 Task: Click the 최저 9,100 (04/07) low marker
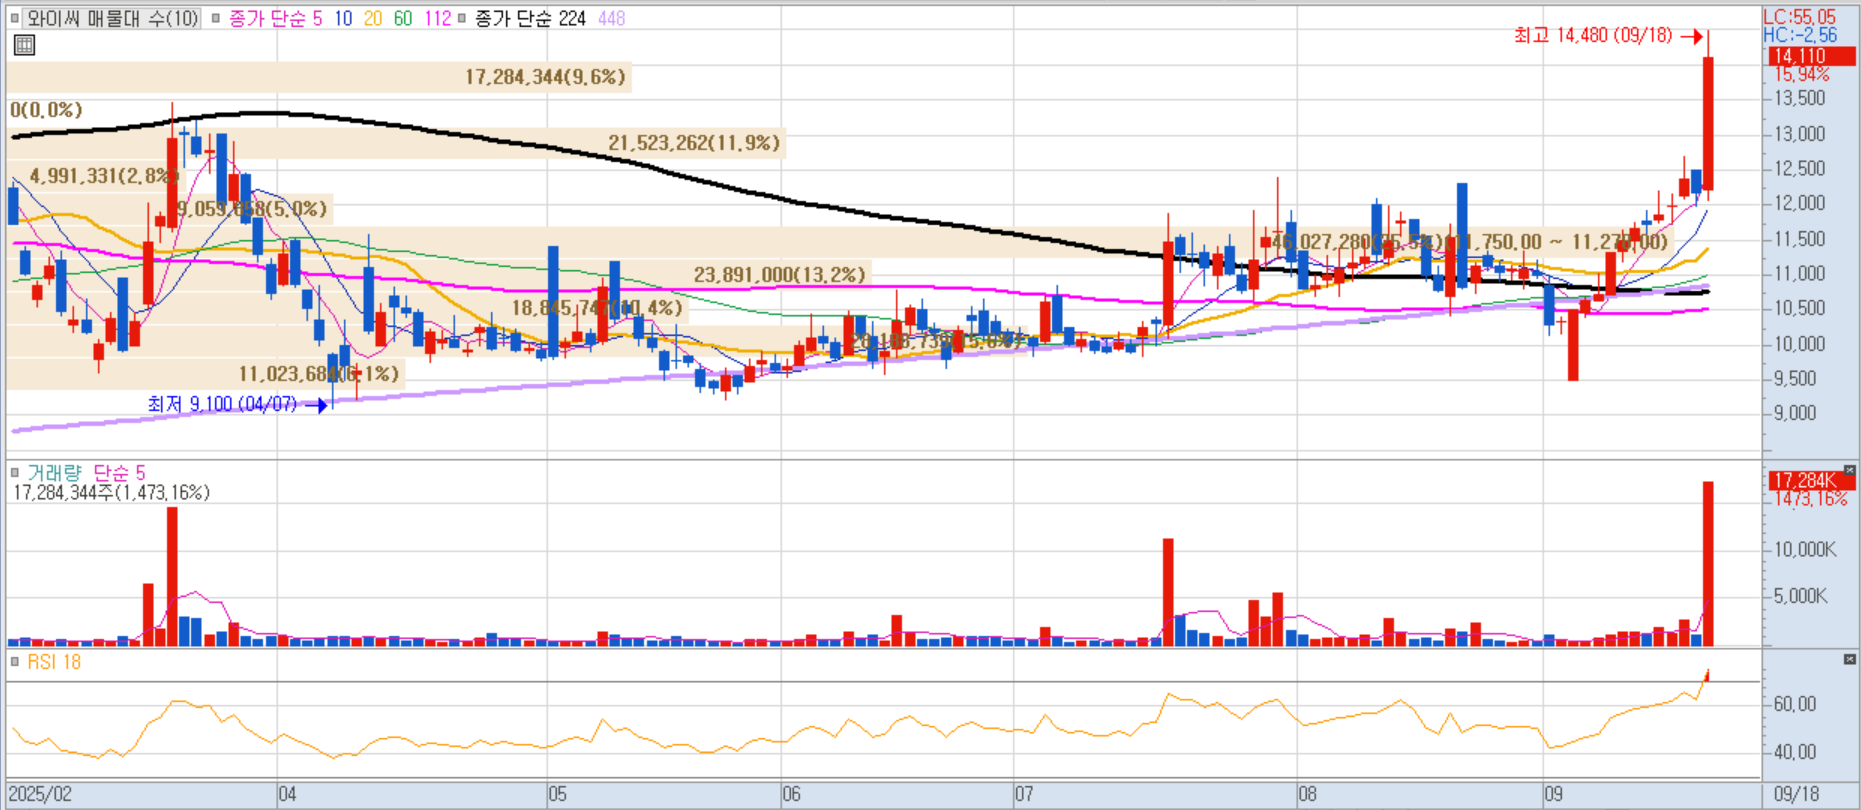237,404
